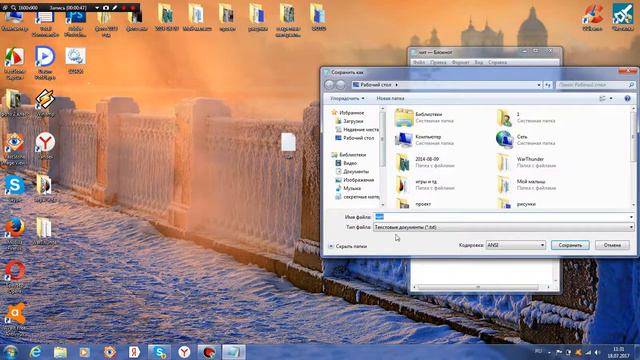This screenshot has width=640, height=360.
Task: Click the arrow after Рабочий стол in breadcrumb
Action: (396, 85)
